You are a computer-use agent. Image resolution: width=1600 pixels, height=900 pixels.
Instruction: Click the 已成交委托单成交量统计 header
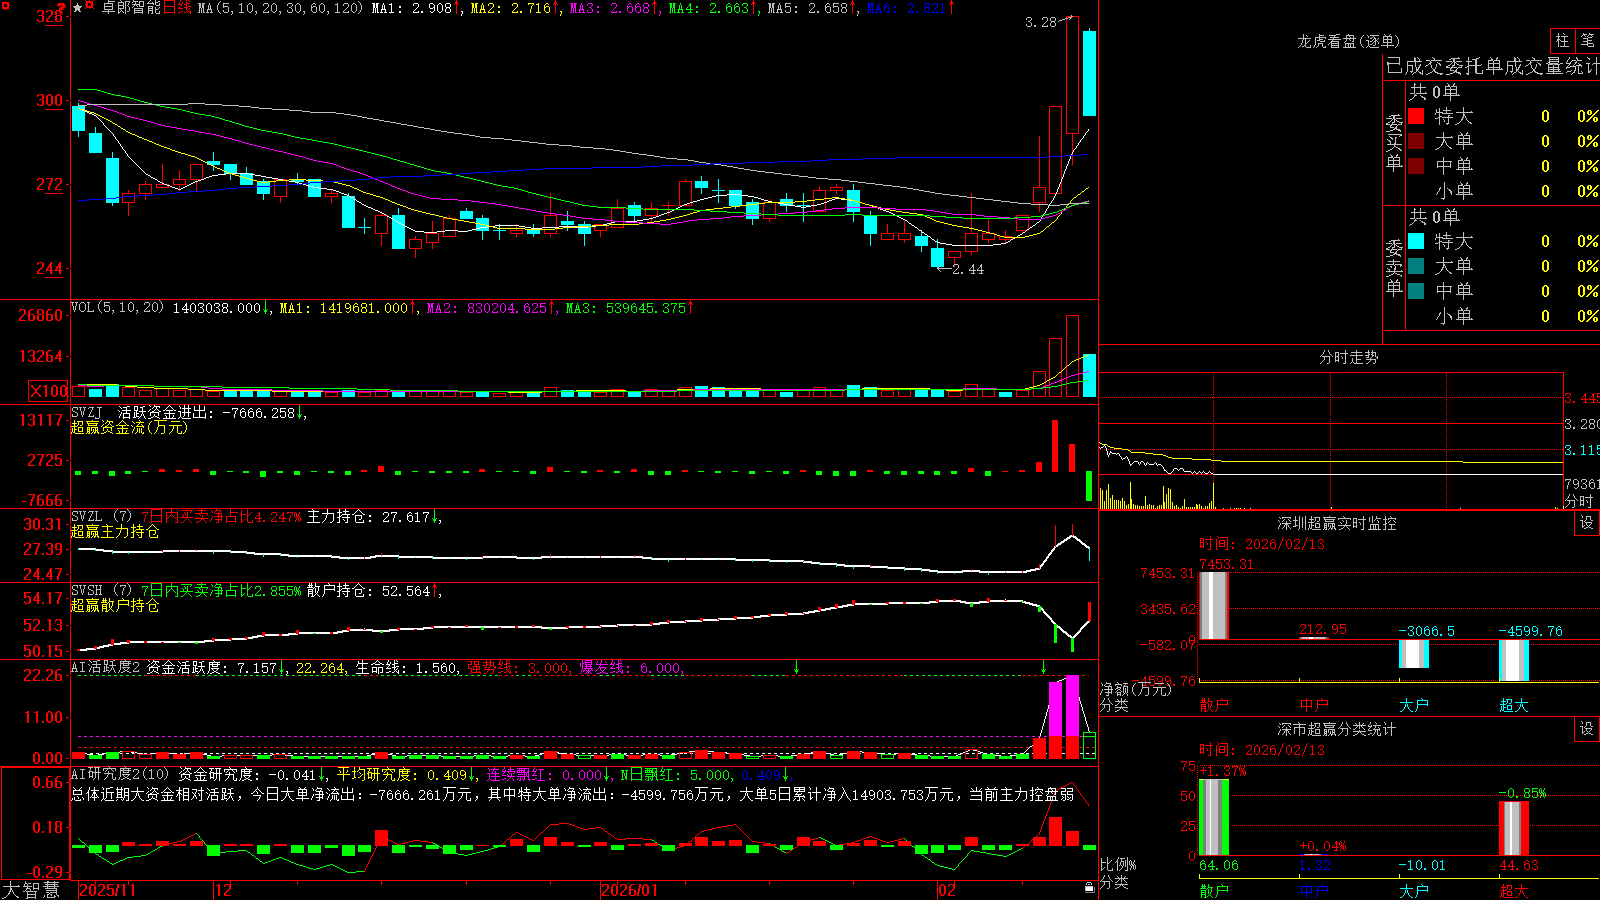pos(1492,66)
